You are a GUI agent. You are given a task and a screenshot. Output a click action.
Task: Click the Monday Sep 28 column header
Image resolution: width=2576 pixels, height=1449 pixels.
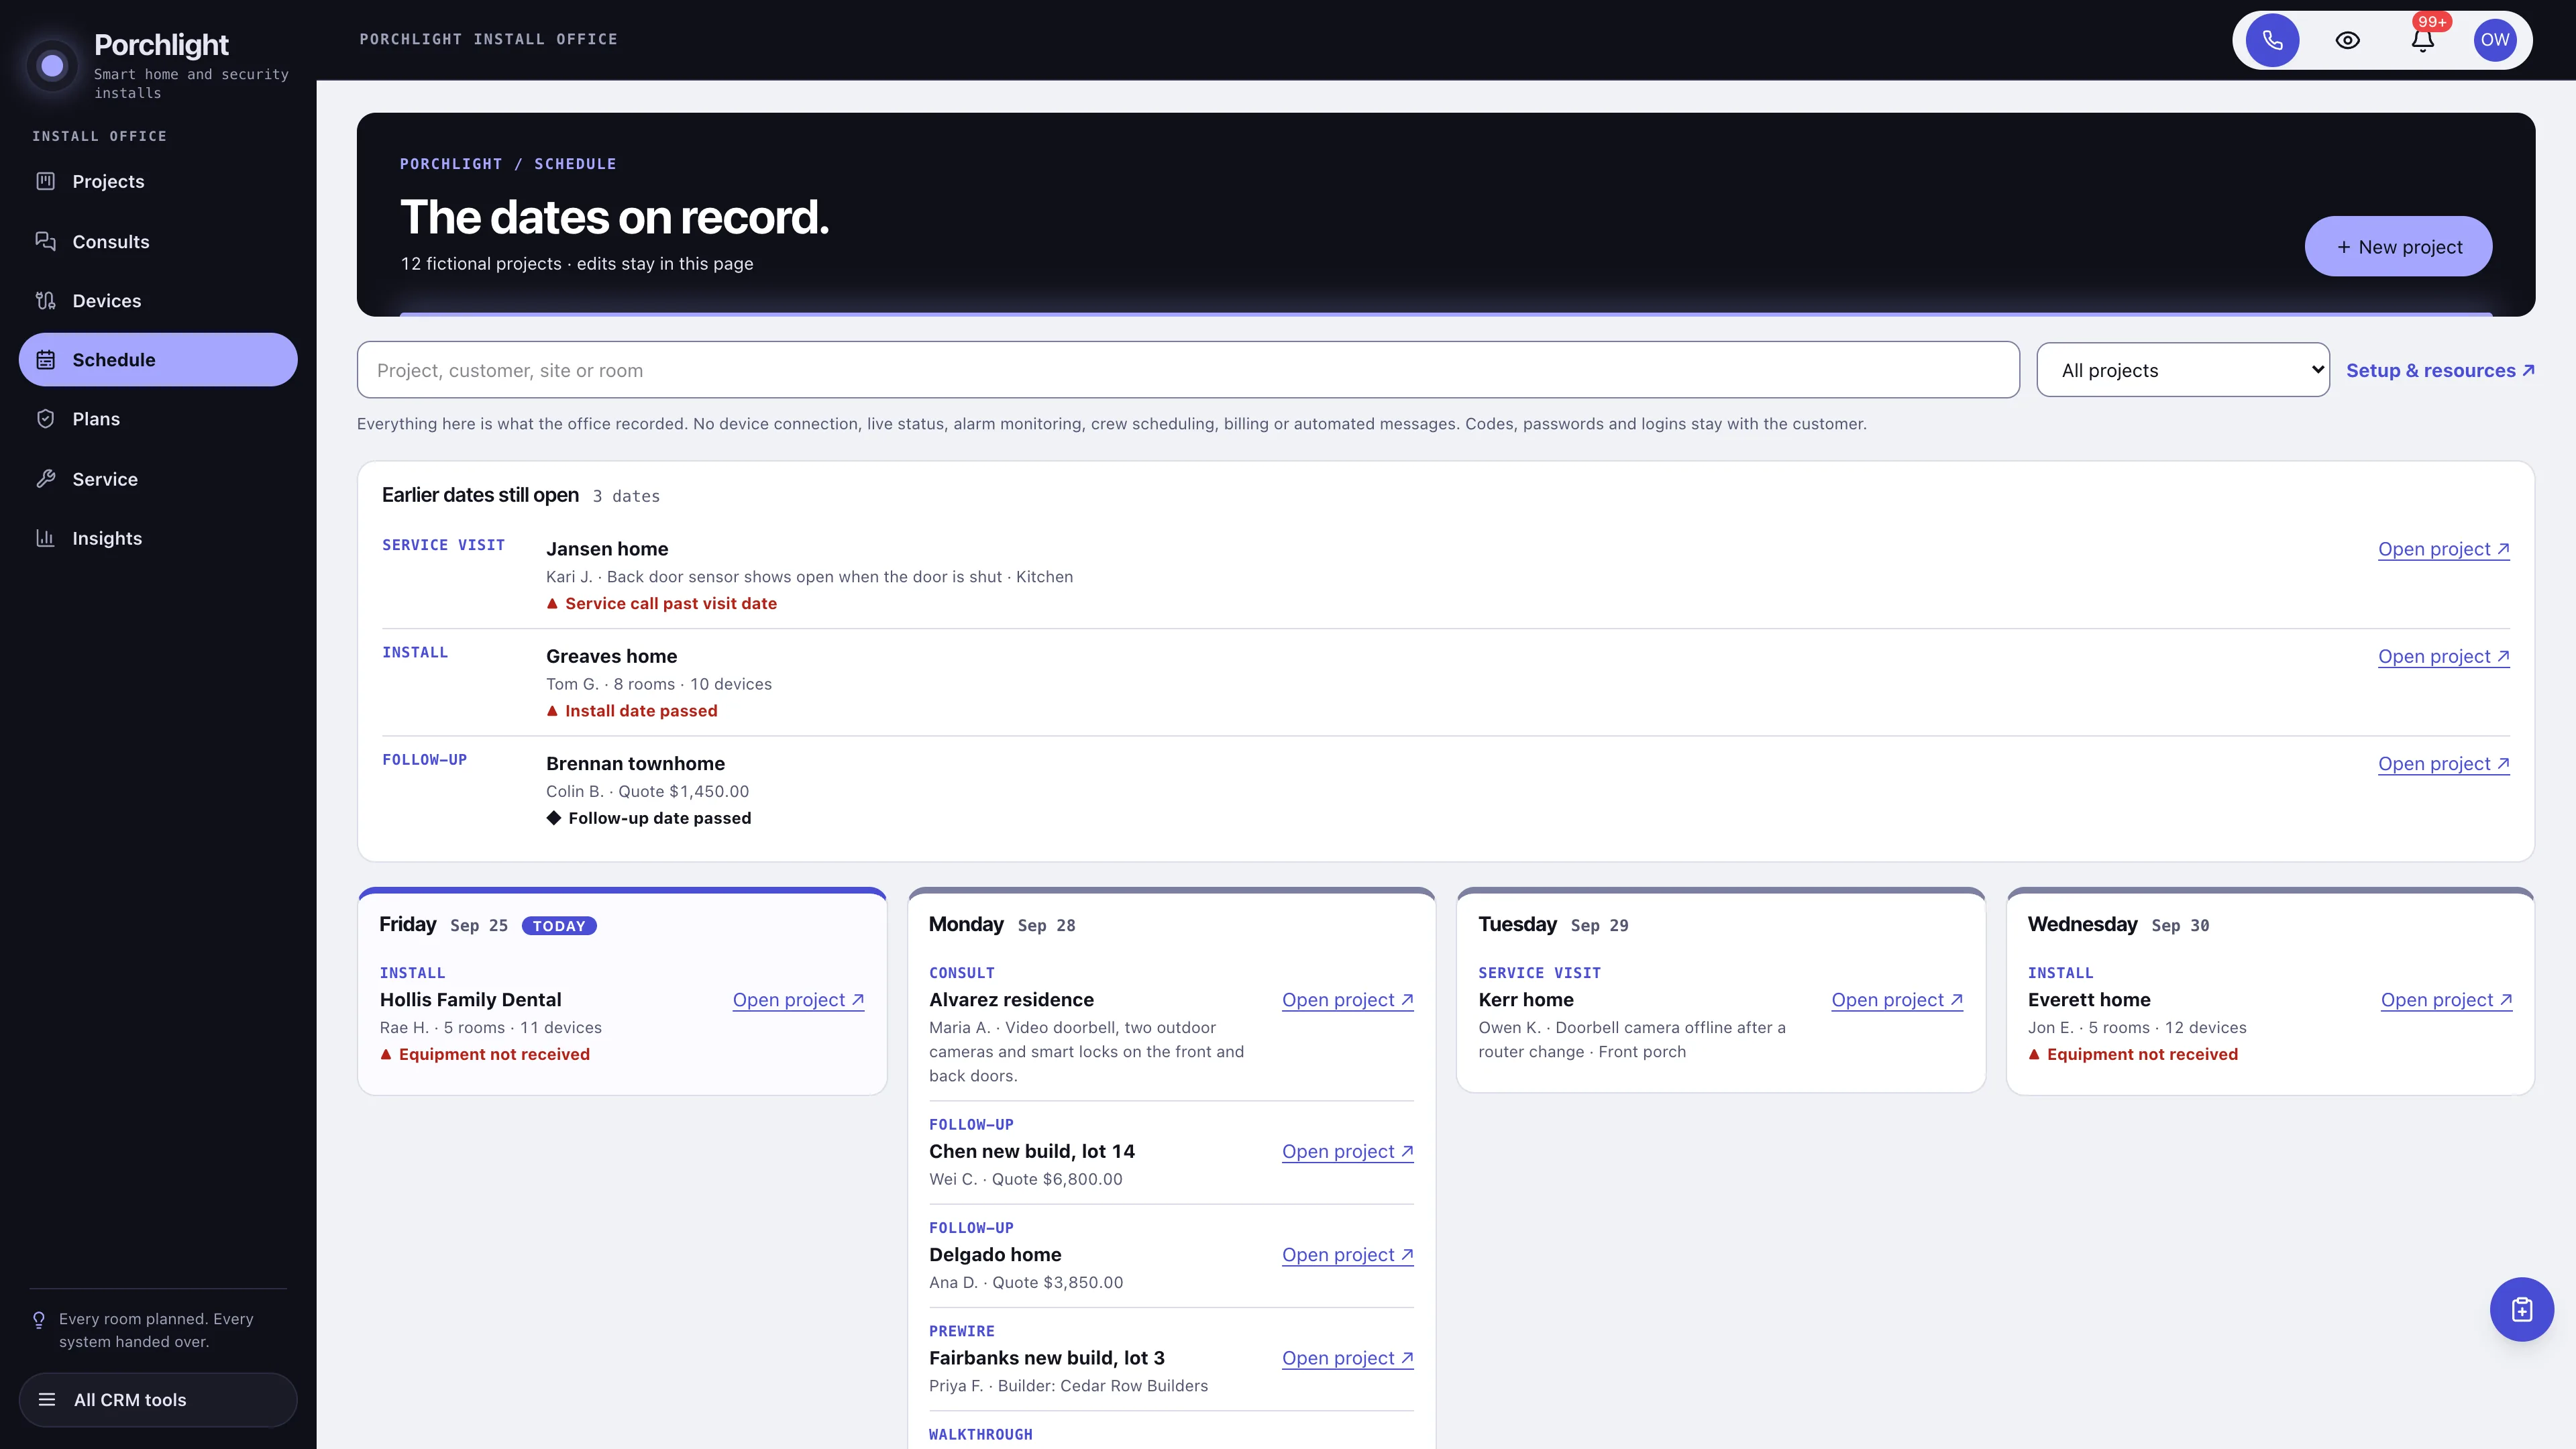click(x=1002, y=925)
